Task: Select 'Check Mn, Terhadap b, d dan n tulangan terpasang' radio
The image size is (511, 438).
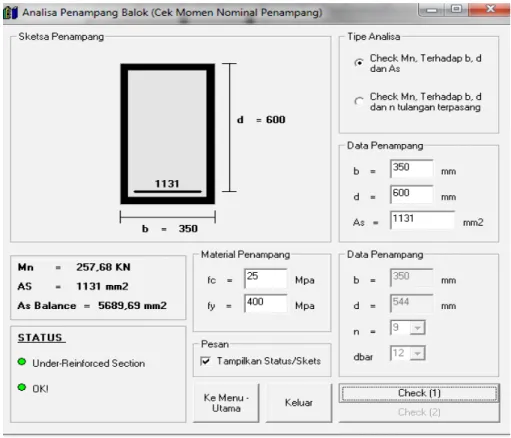Action: pos(359,101)
